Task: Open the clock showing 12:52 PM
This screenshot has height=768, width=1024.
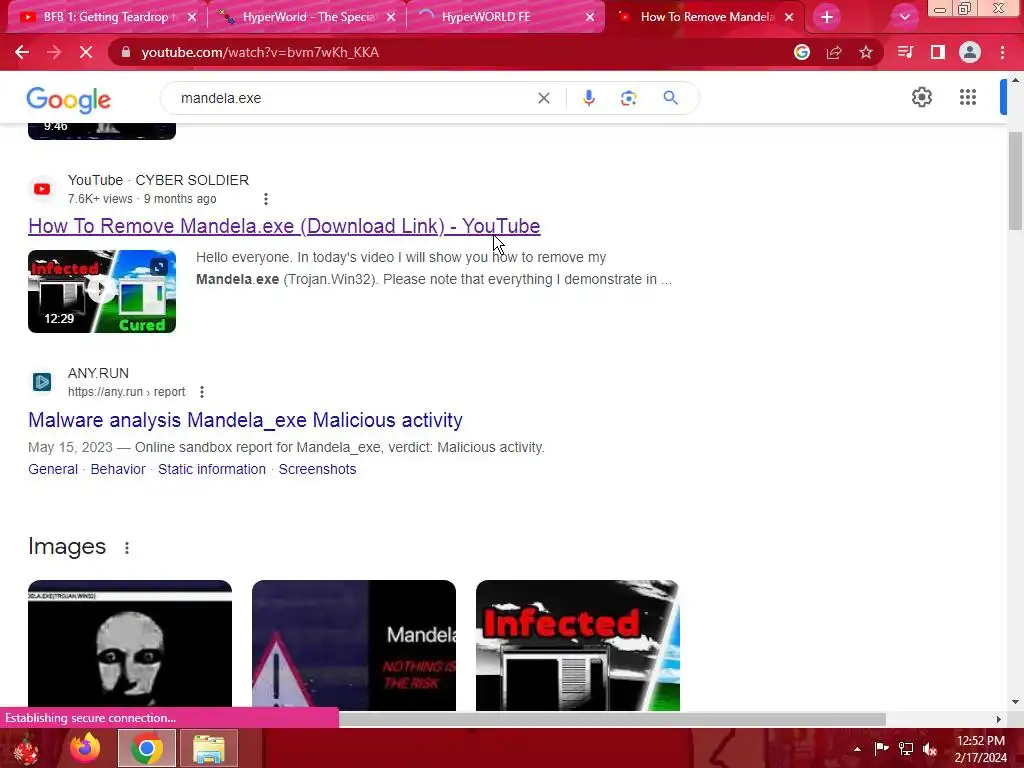Action: 980,748
